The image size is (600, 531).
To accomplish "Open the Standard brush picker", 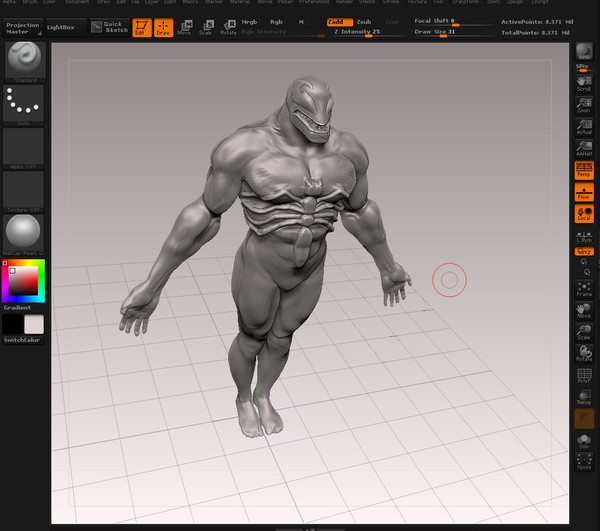I will [25, 62].
